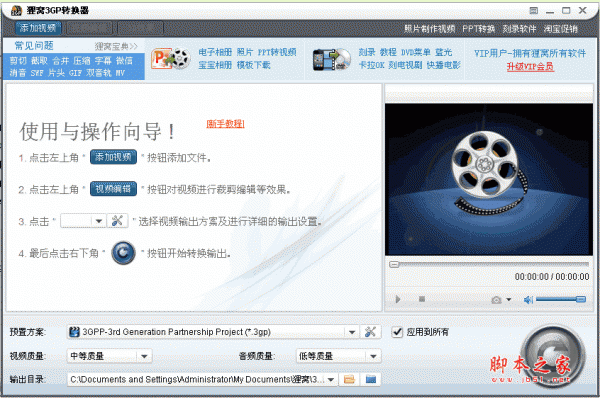Click the 消音 FAQ link
600x398 pixels.
click(18, 73)
